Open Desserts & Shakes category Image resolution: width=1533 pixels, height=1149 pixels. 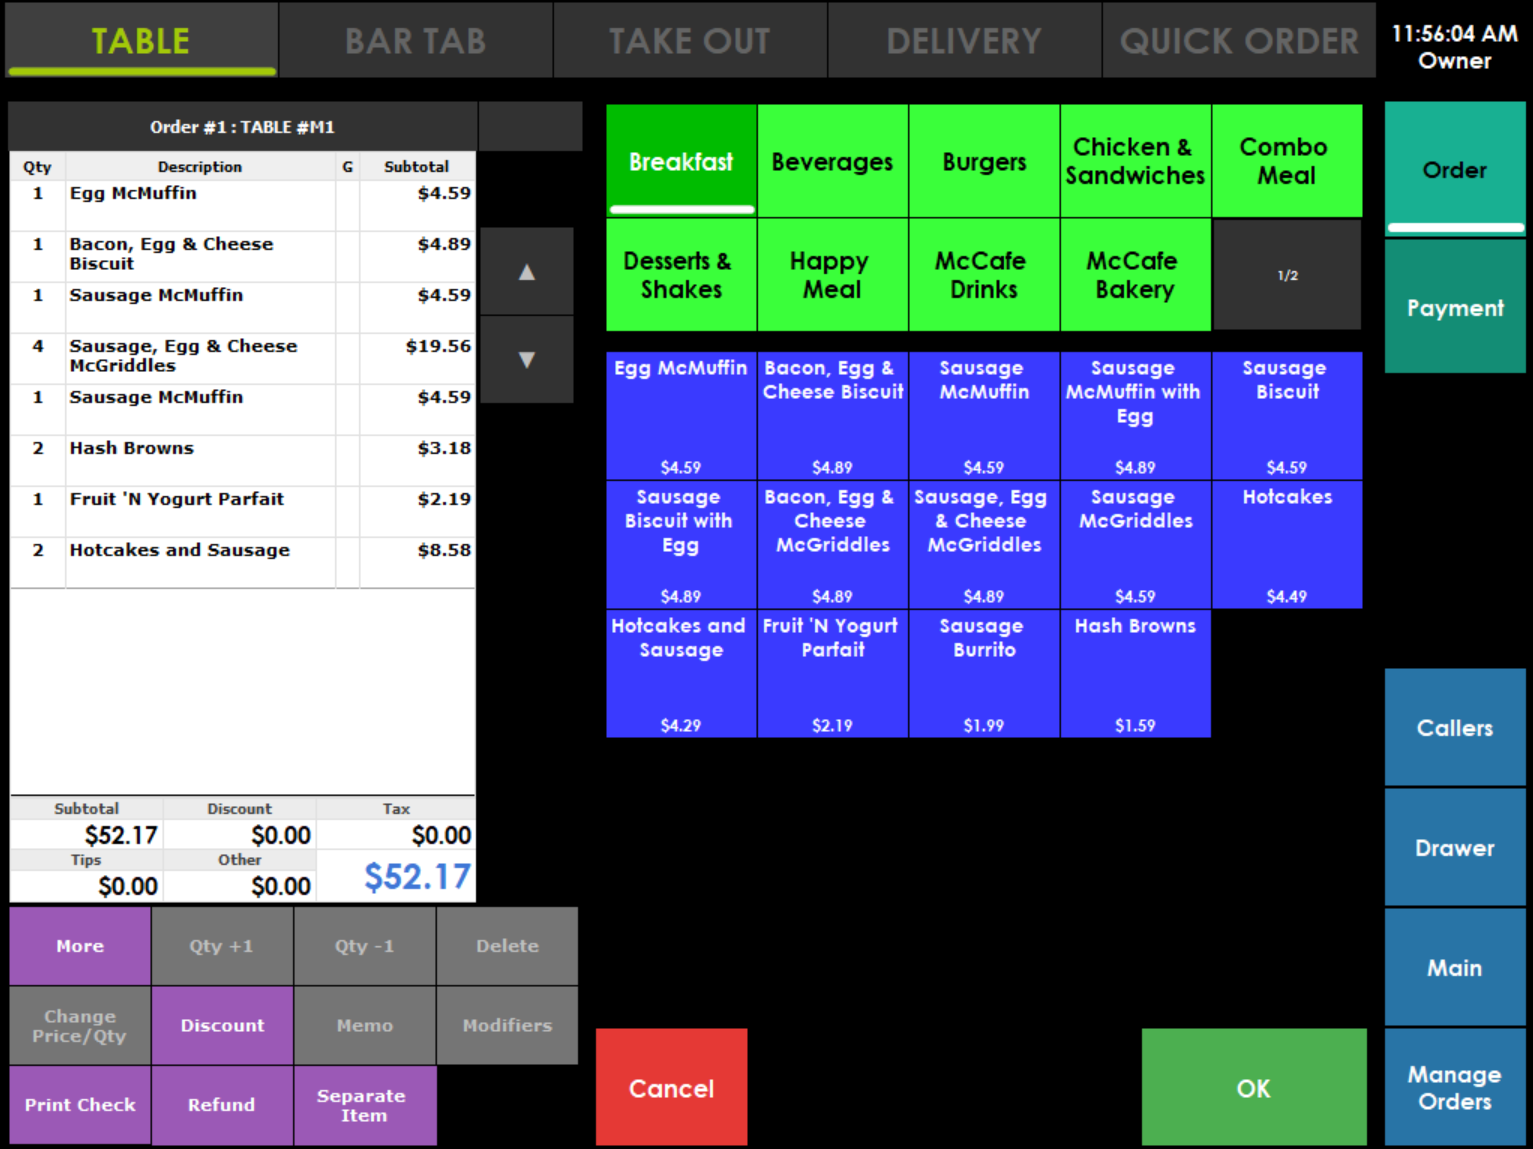coord(681,275)
